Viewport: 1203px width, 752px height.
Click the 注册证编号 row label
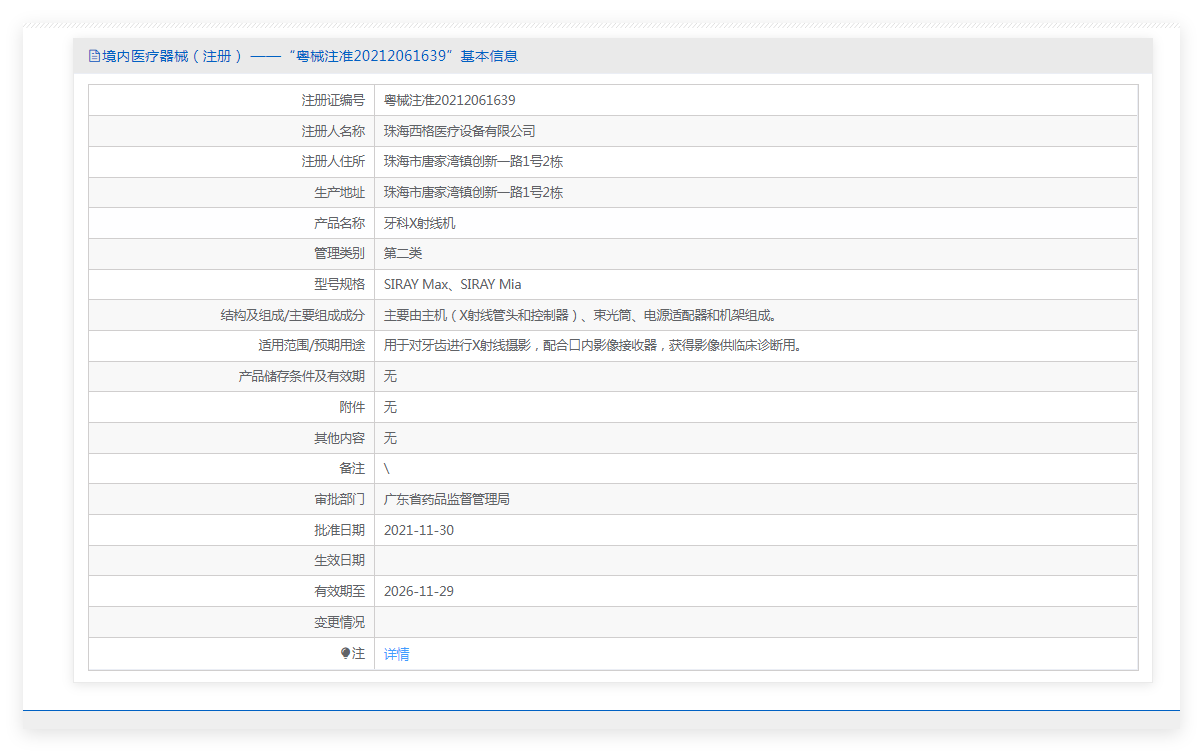click(333, 100)
